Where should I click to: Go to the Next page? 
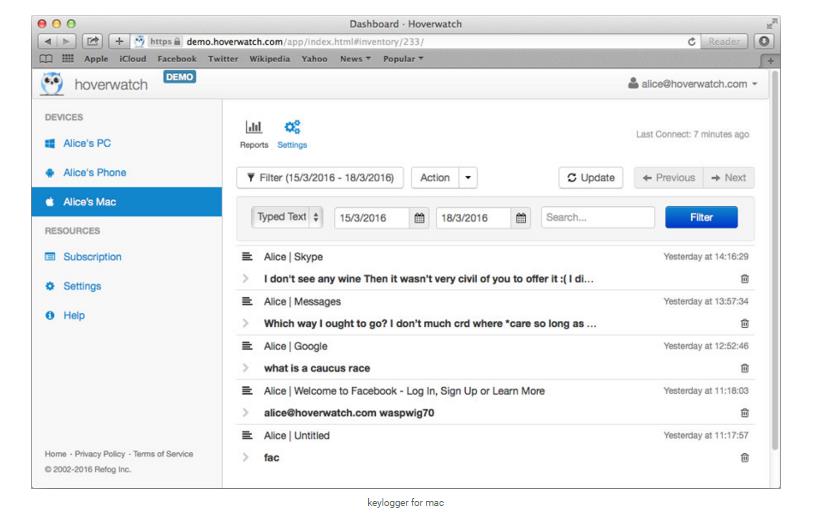tap(729, 178)
